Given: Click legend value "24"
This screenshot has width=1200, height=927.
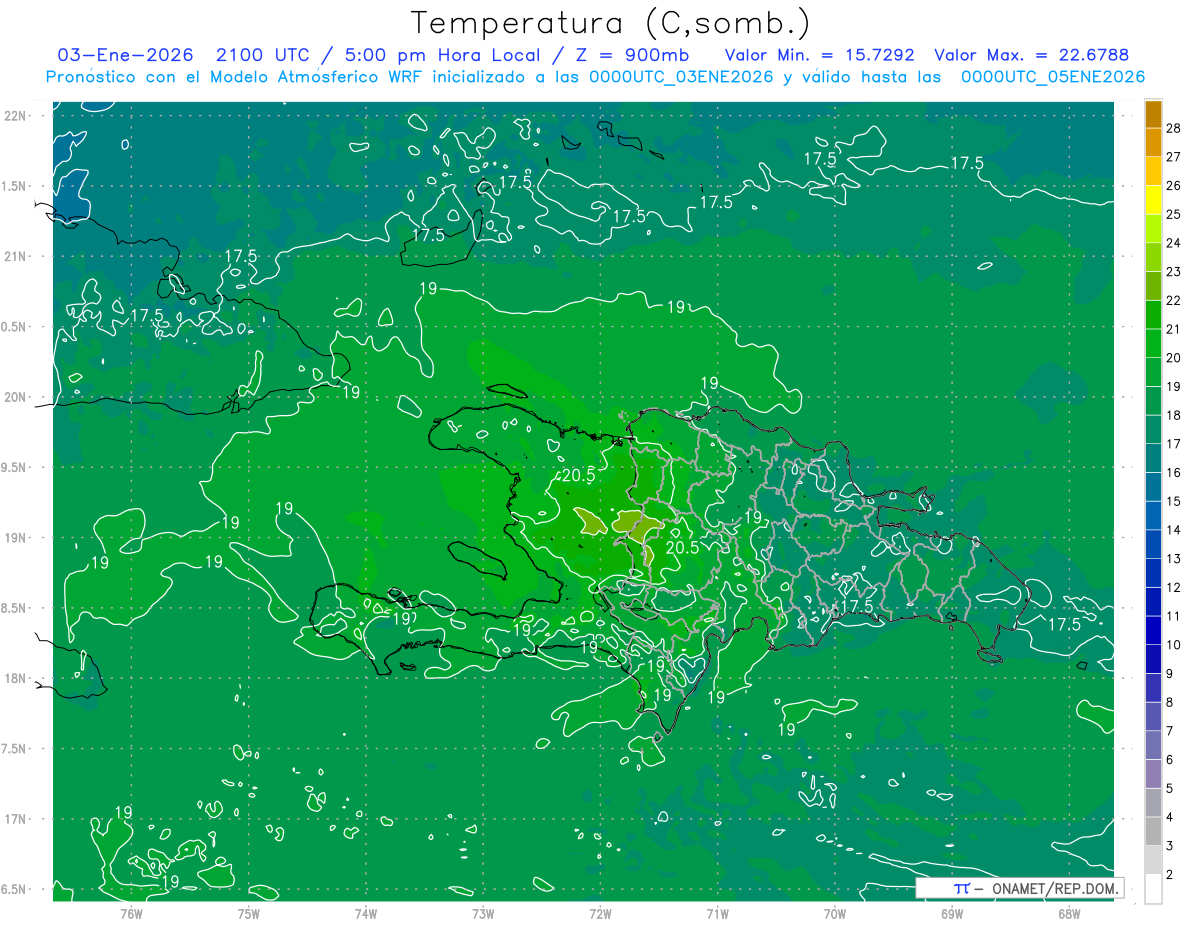Looking at the screenshot, I should point(1173,243).
